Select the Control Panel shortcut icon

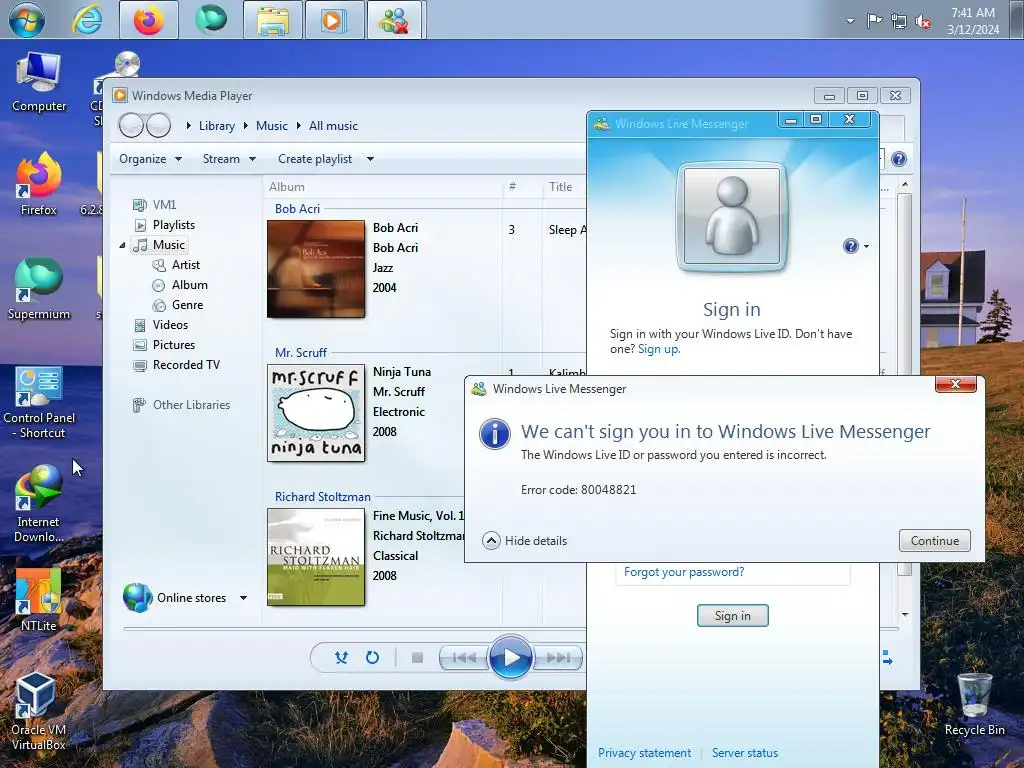pos(39,403)
